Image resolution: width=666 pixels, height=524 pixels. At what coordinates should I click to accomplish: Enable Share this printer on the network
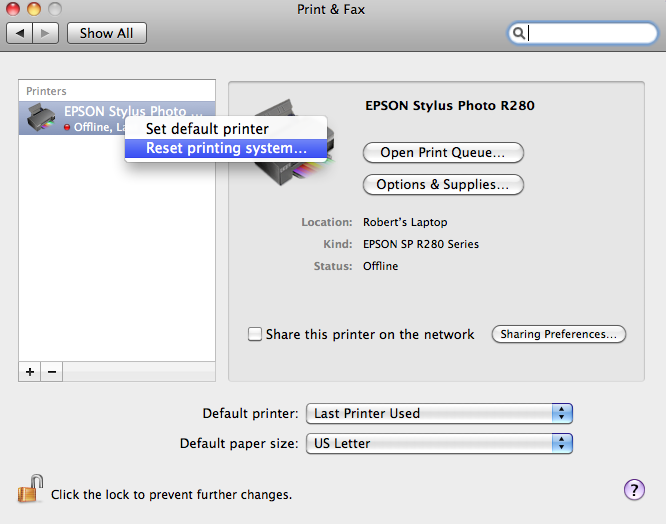255,334
